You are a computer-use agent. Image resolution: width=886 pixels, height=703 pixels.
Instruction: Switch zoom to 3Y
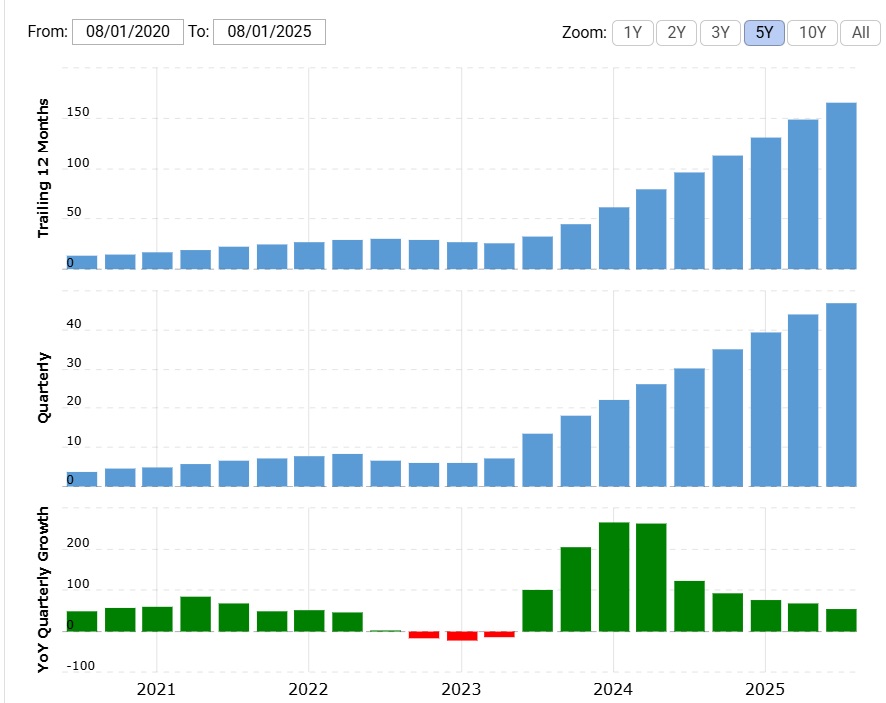click(720, 32)
